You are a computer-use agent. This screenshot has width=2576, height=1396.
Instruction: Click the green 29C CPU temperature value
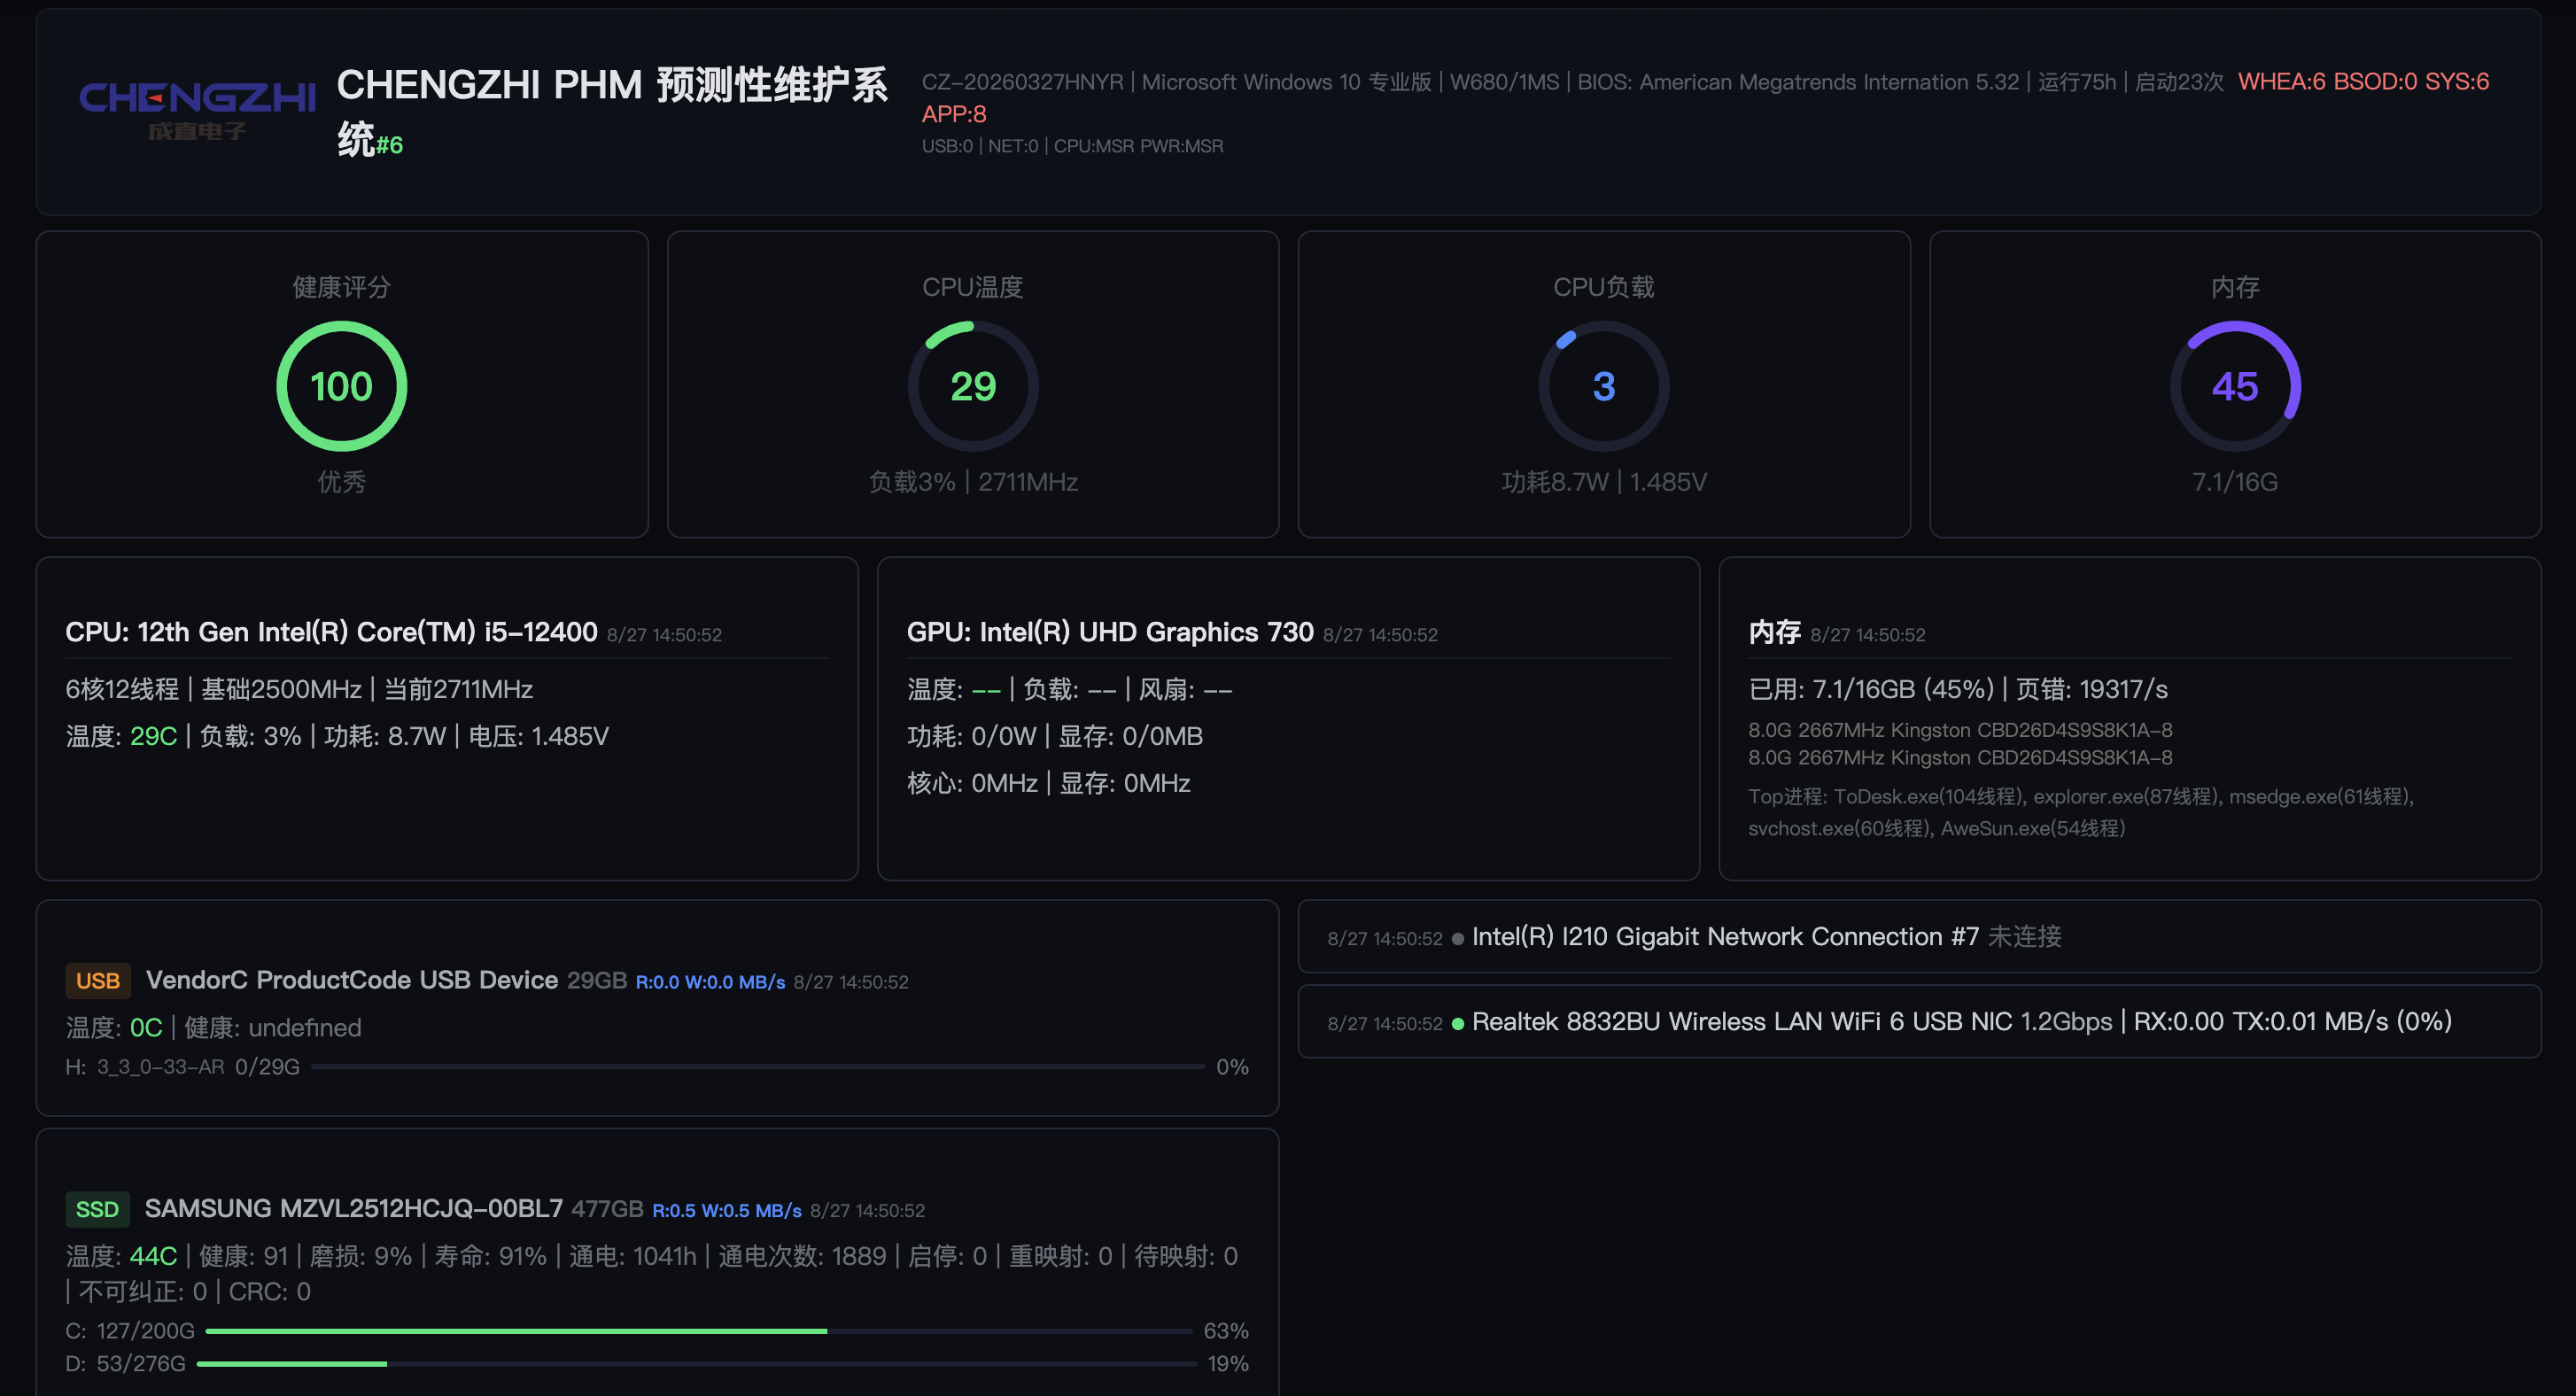click(153, 736)
